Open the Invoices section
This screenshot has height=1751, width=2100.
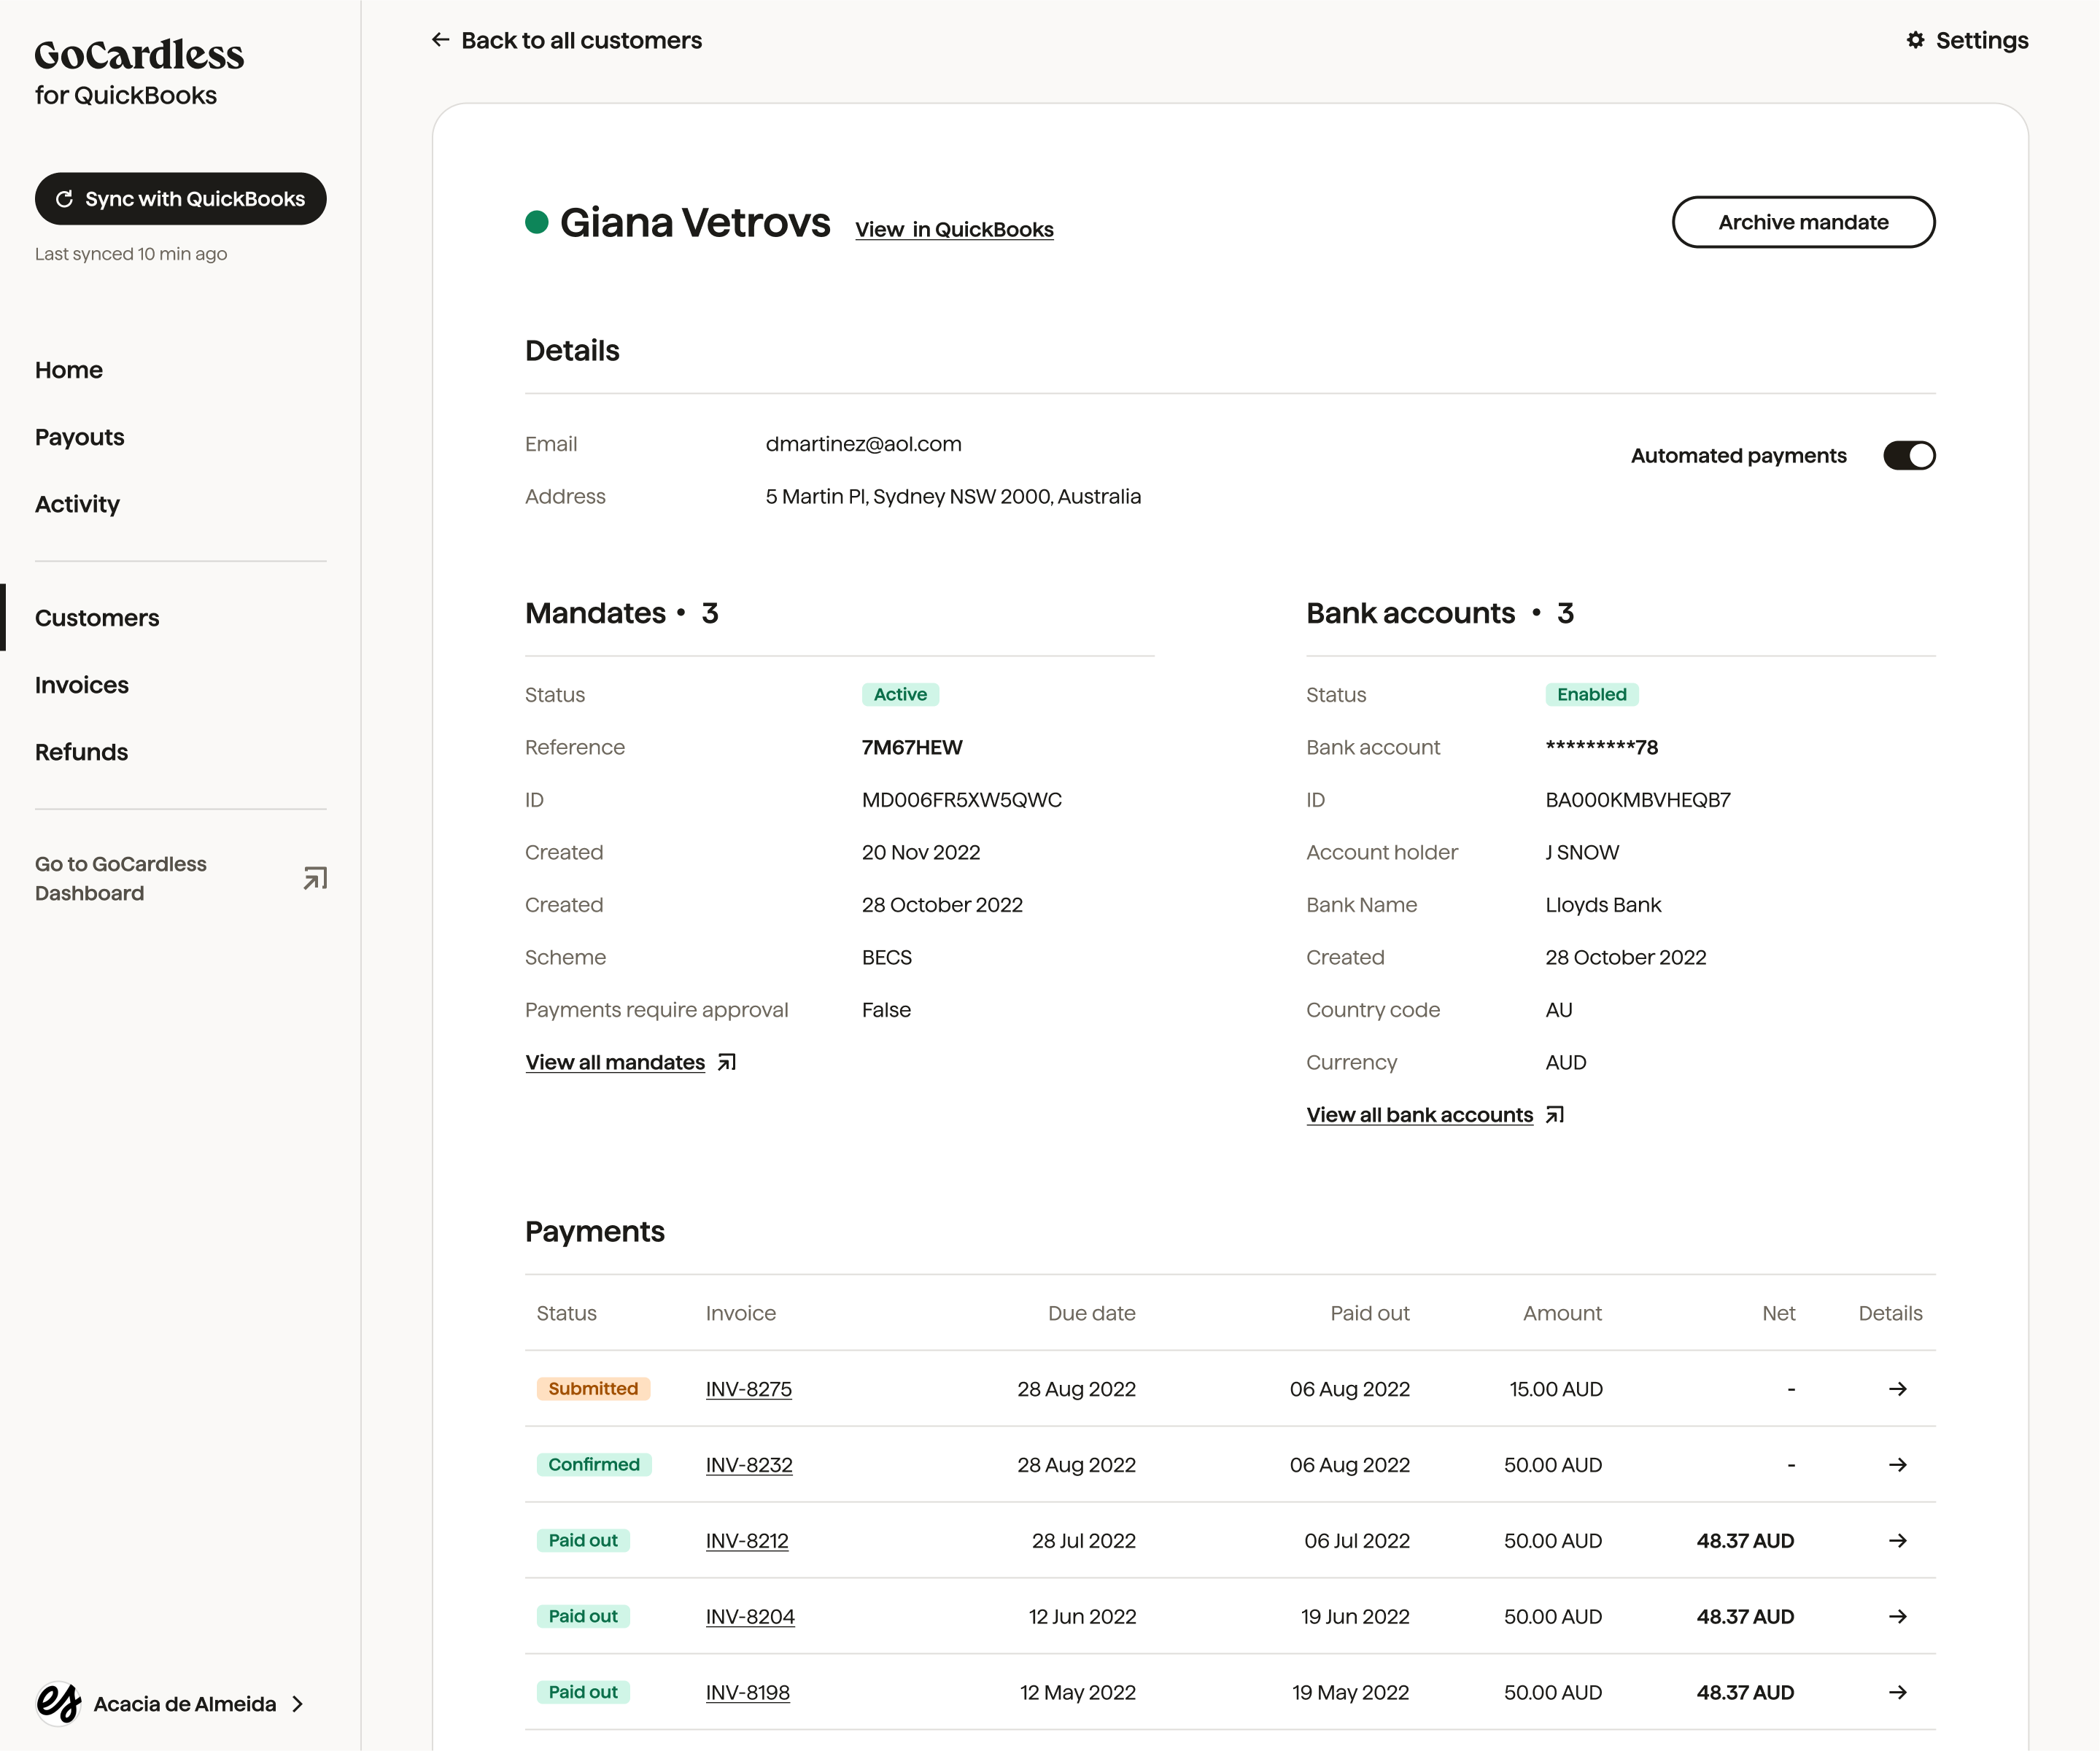(x=81, y=684)
